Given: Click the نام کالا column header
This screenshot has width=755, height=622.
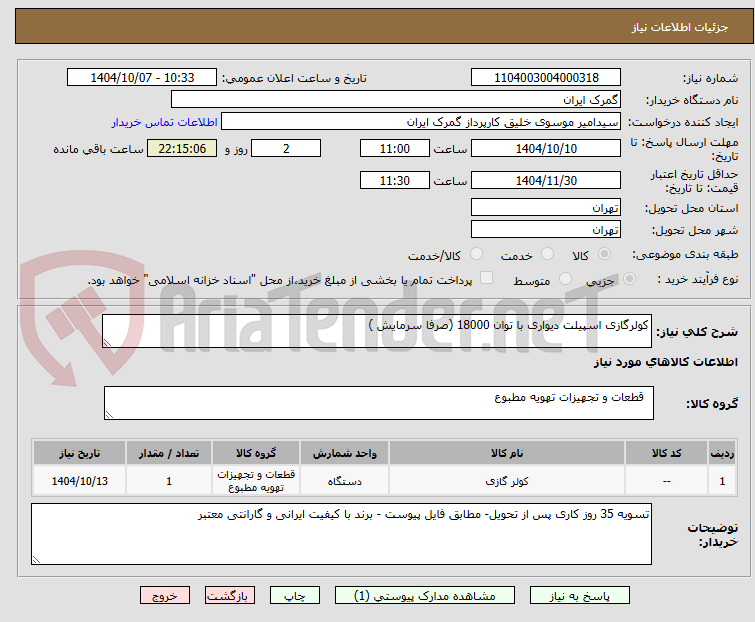Looking at the screenshot, I should tap(507, 453).
